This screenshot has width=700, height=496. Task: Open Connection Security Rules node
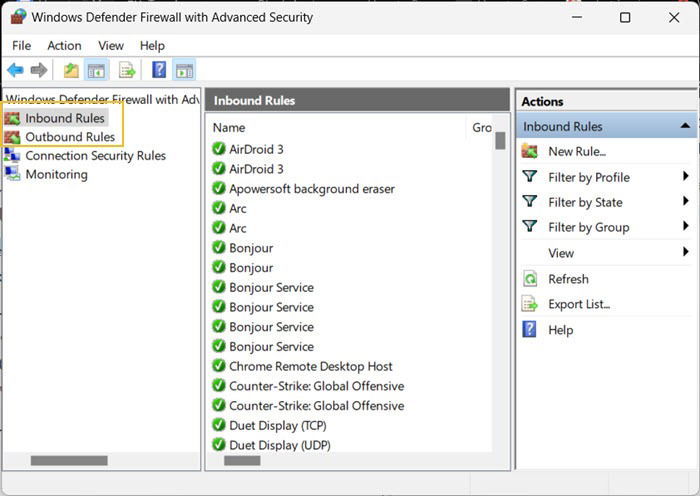pos(96,156)
